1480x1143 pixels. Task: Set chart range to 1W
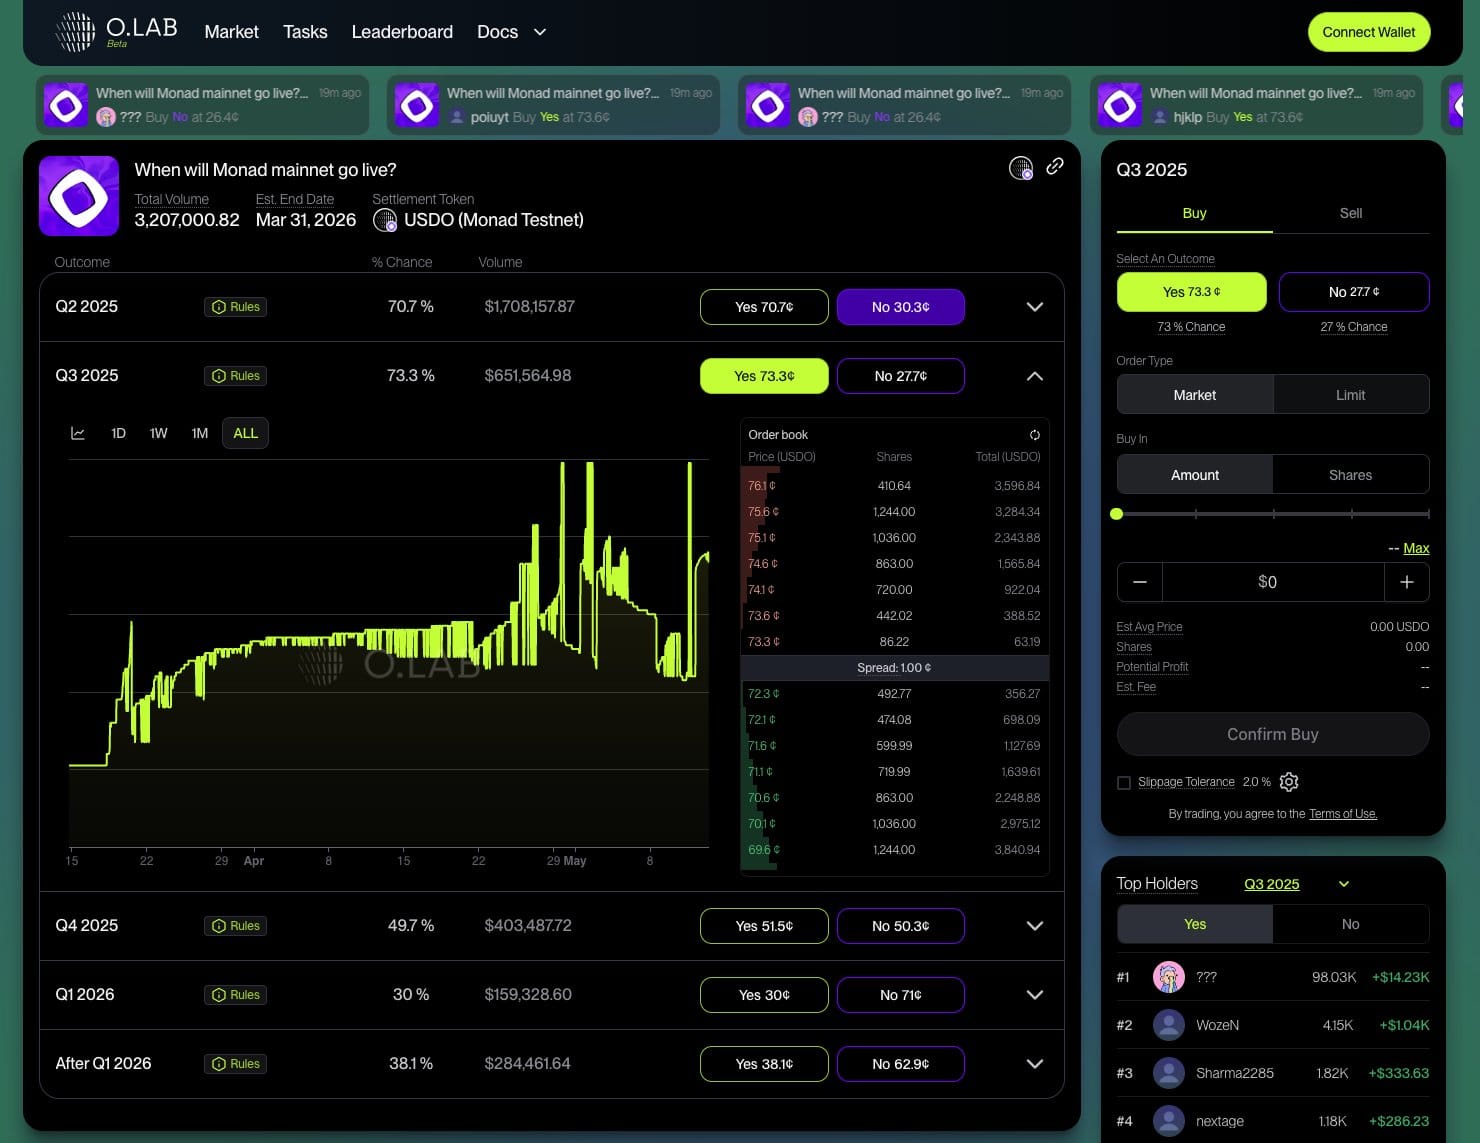pos(158,433)
